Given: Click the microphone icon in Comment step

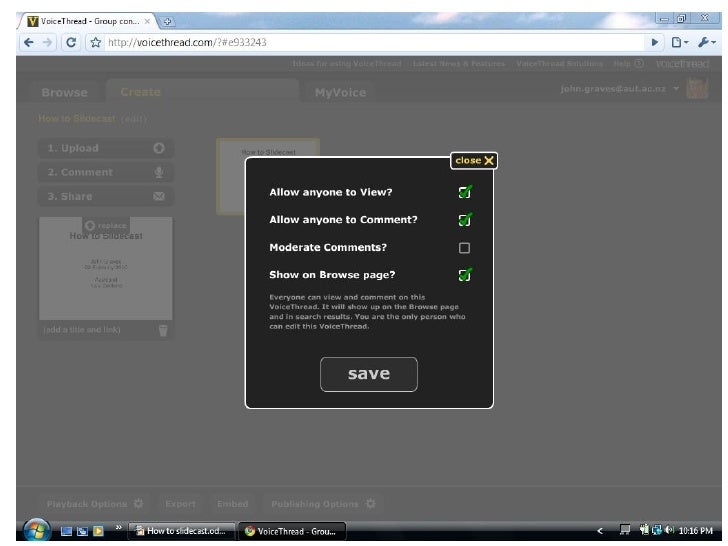Looking at the screenshot, I should pyautogui.click(x=159, y=172).
